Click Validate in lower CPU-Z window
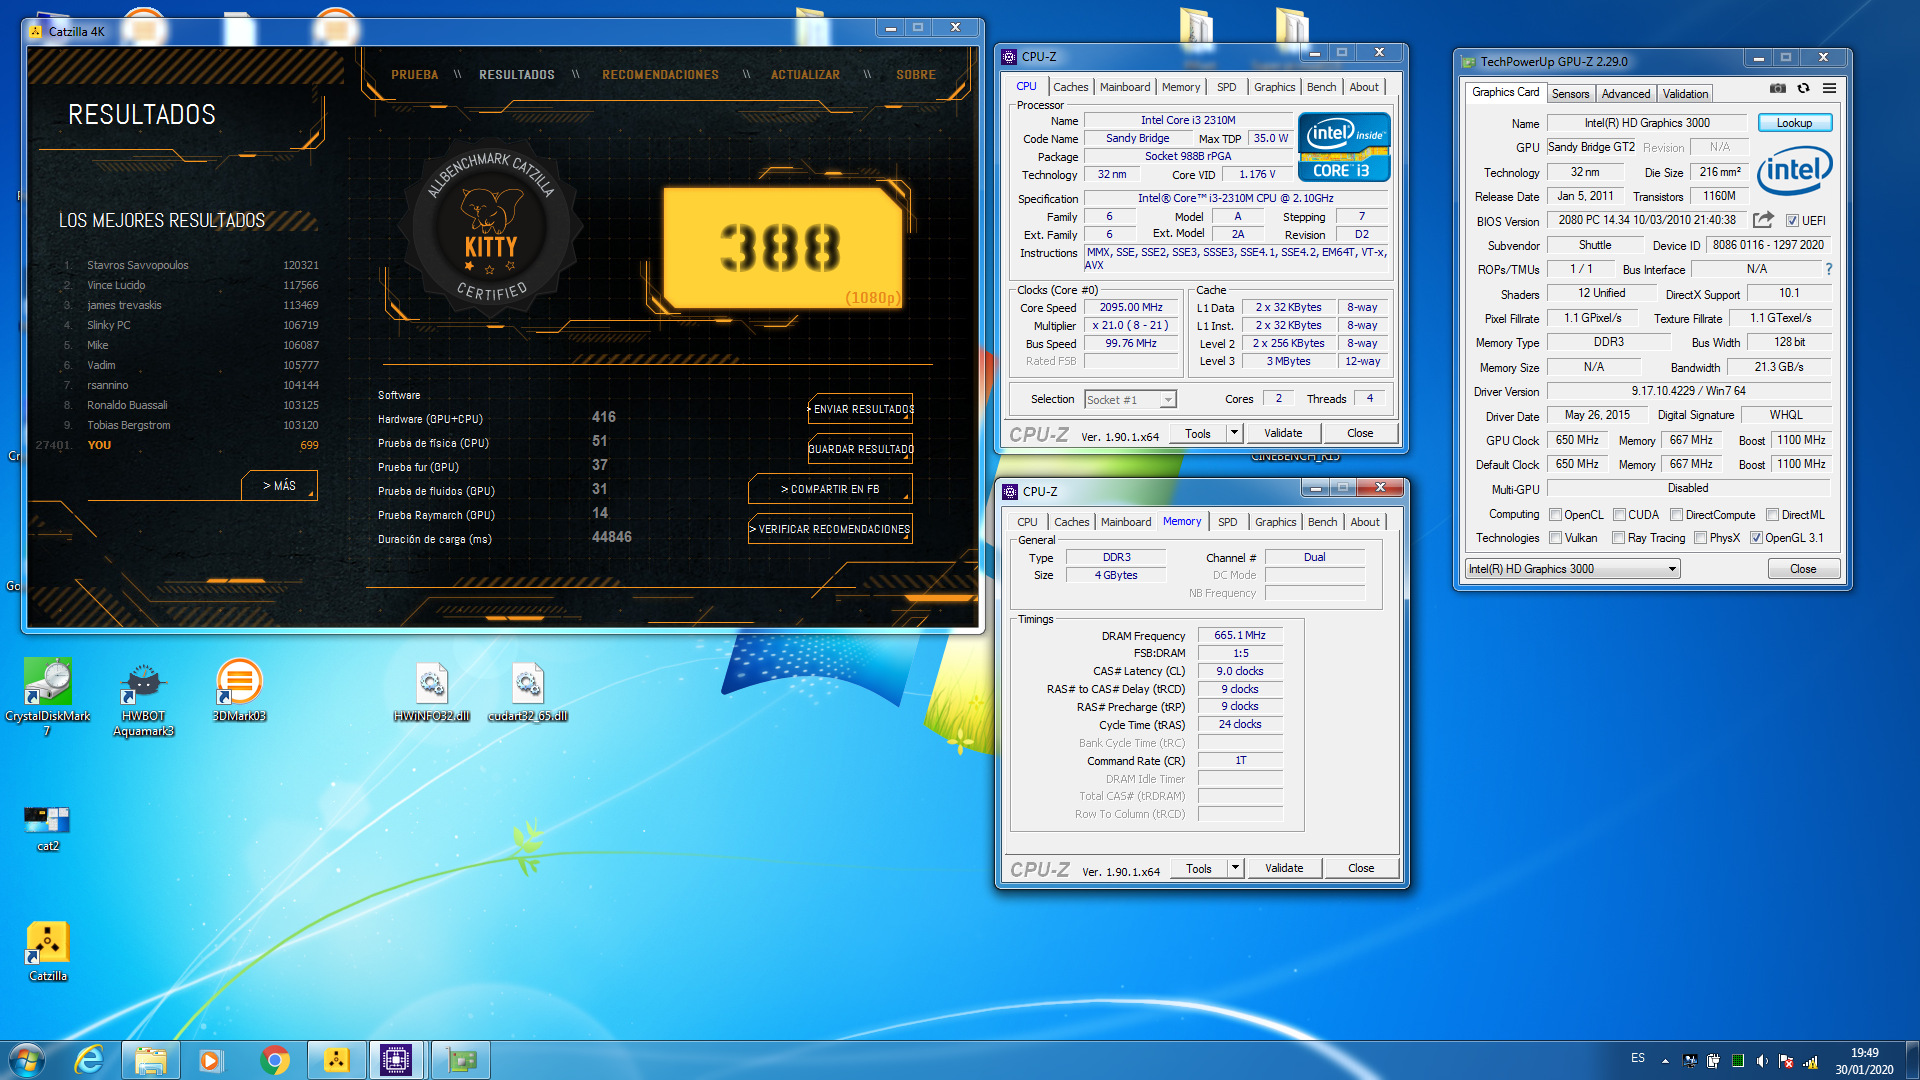The height and width of the screenshot is (1080, 1920). click(1284, 868)
